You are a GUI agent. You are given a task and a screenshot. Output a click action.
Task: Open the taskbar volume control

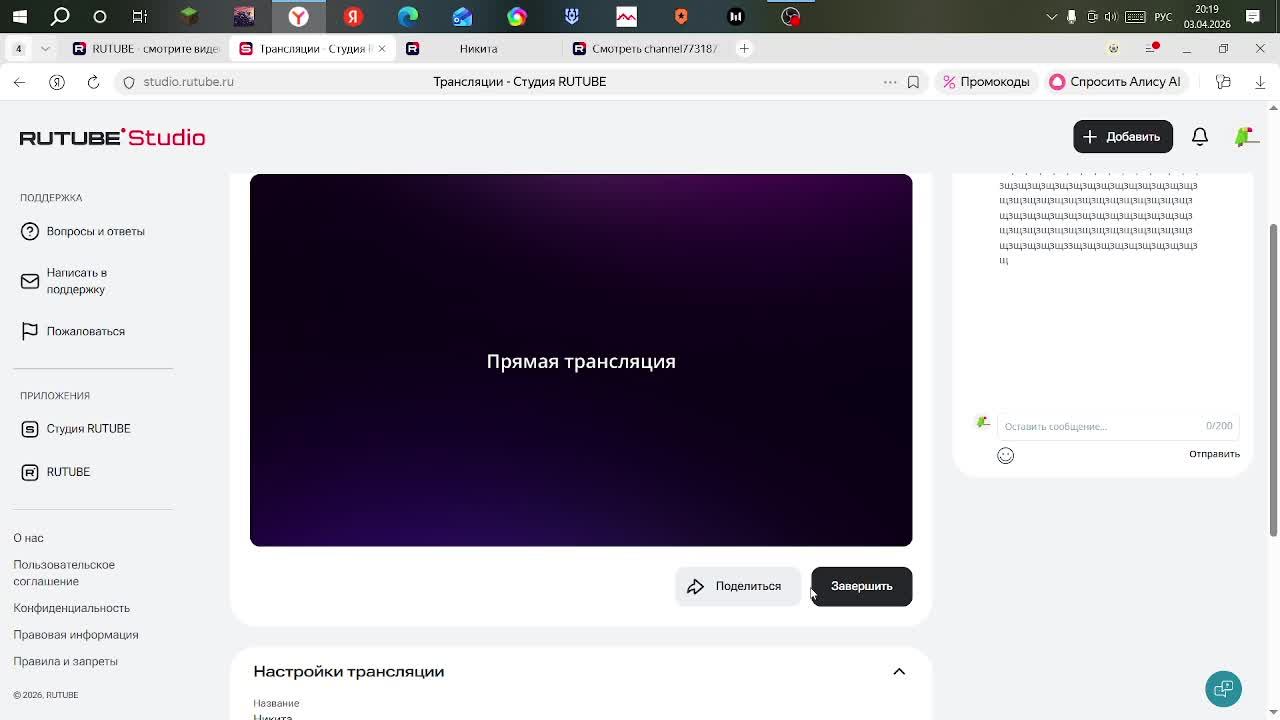point(1113,17)
